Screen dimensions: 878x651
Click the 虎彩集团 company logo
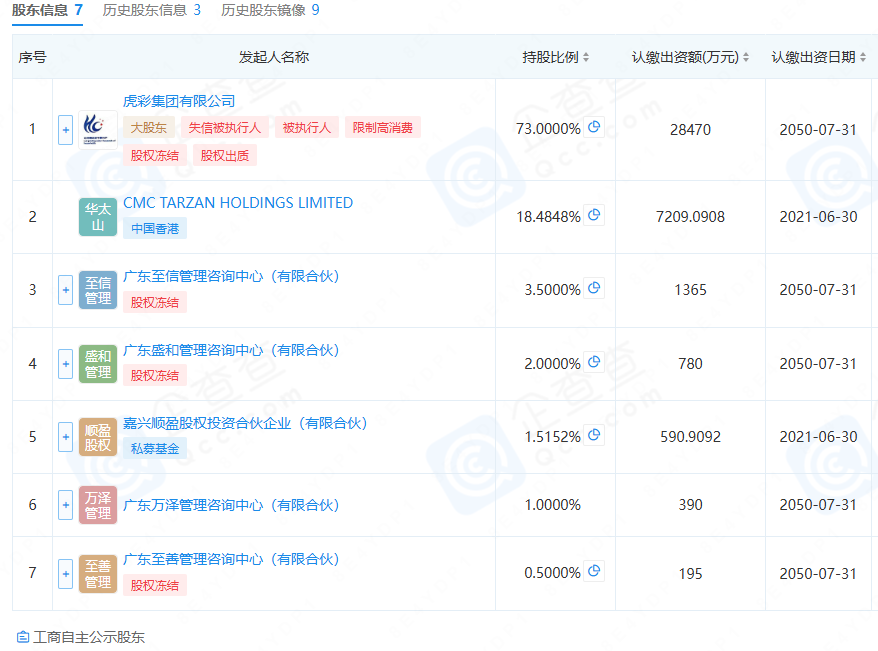[98, 129]
